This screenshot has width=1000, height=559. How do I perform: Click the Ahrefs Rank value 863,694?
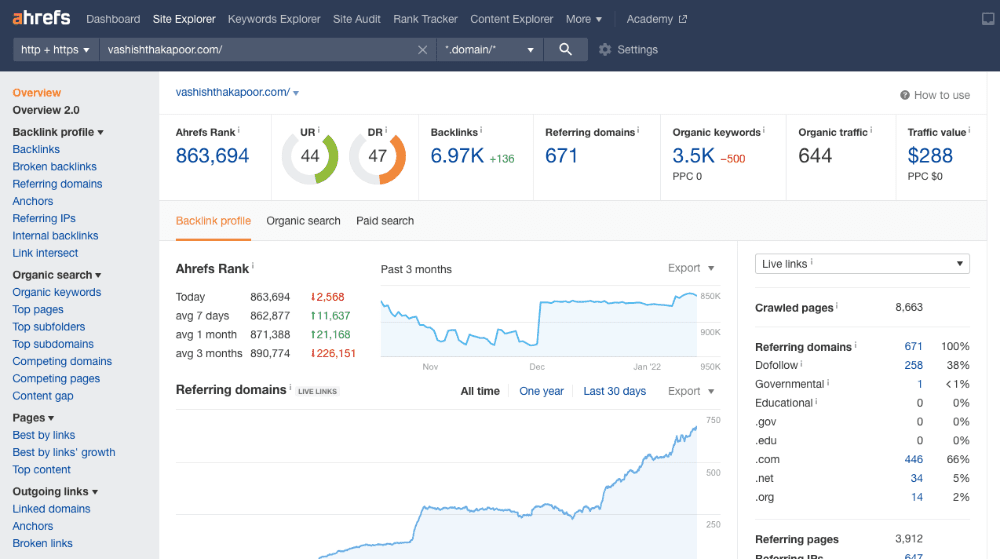tap(212, 156)
